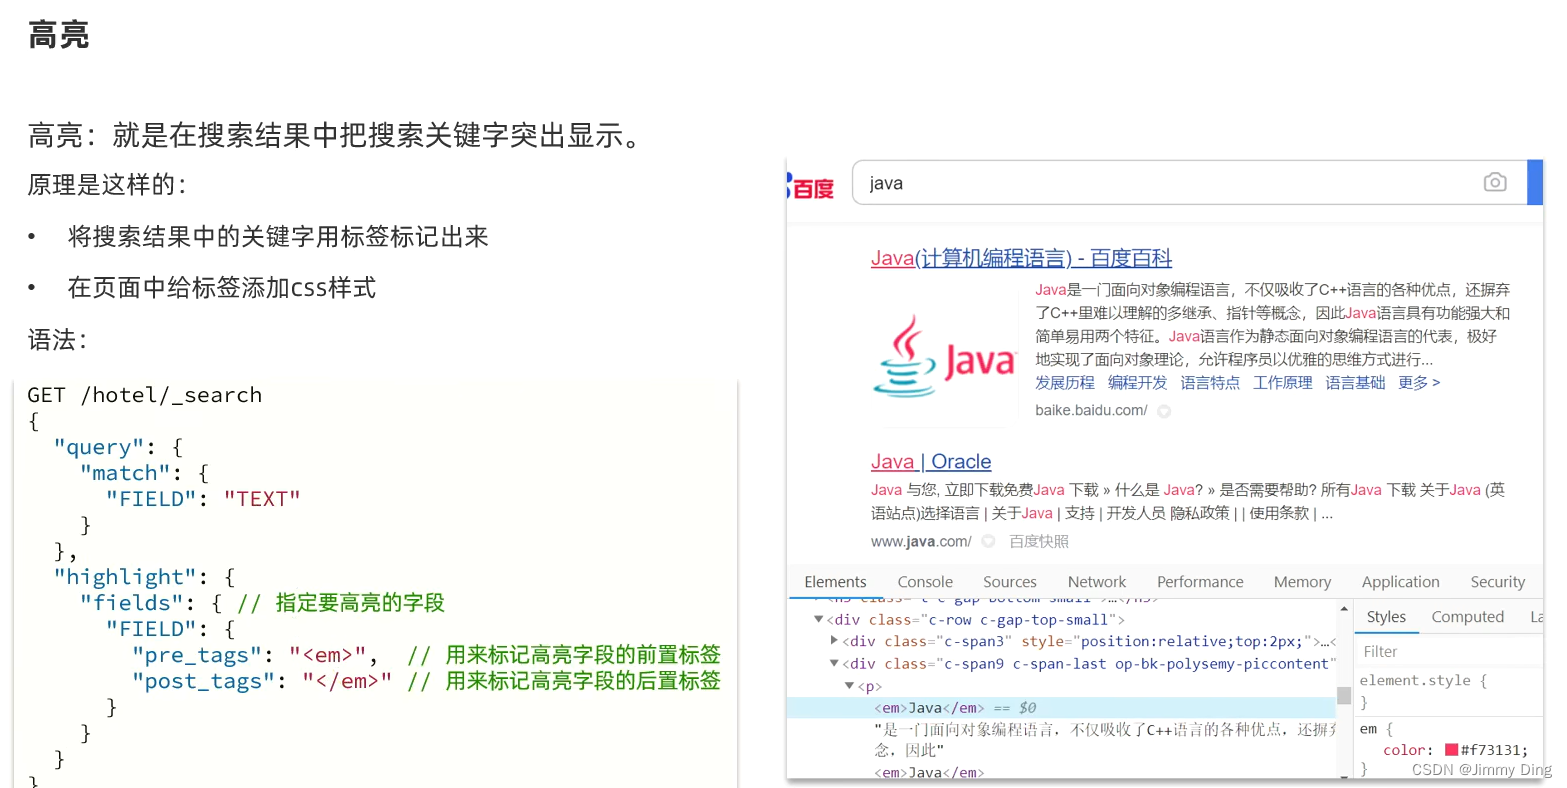The image size is (1567, 788).
Task: Click the camera image-search icon
Action: 1495,182
